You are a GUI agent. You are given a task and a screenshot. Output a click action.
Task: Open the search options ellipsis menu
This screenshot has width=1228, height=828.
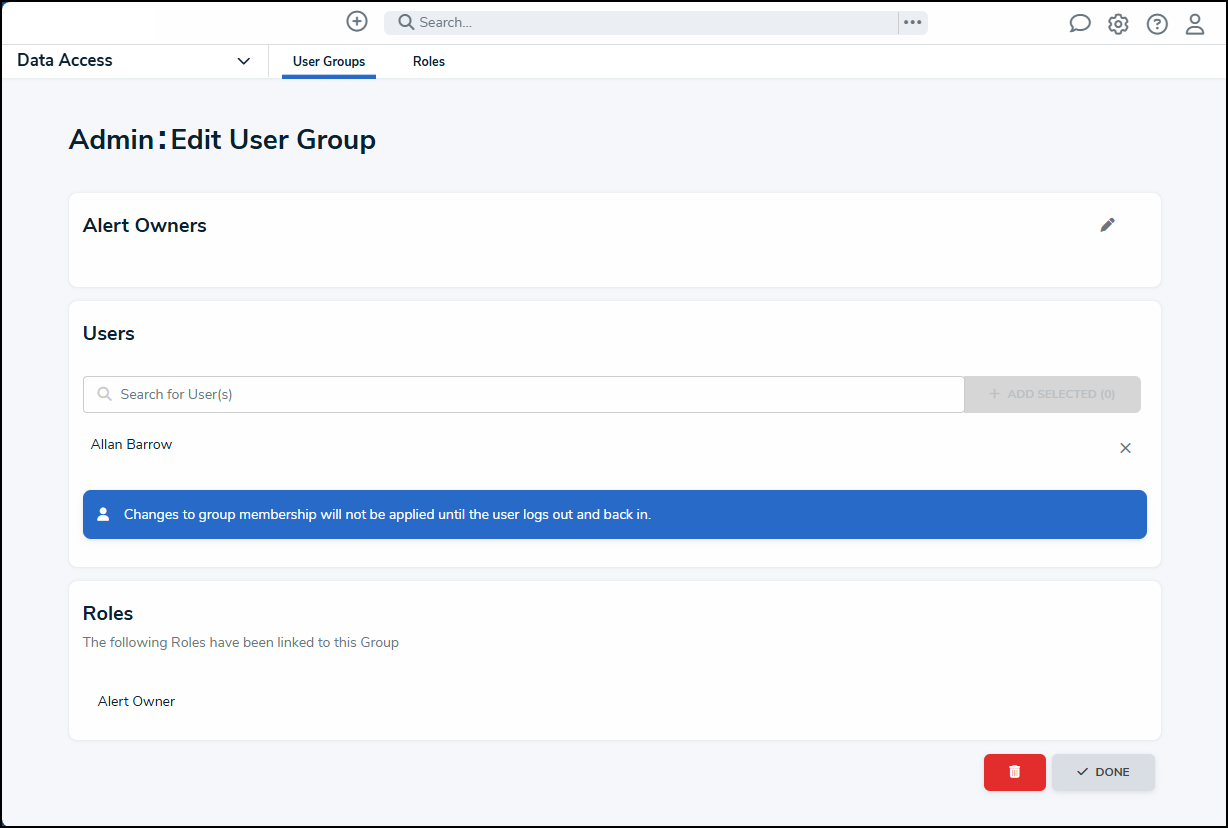[x=912, y=22]
